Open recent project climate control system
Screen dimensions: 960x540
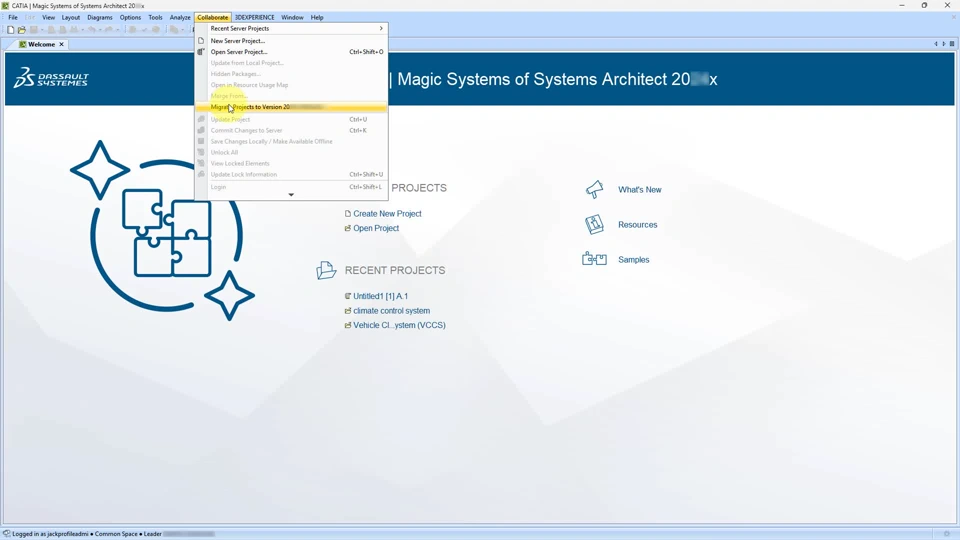pyautogui.click(x=391, y=310)
